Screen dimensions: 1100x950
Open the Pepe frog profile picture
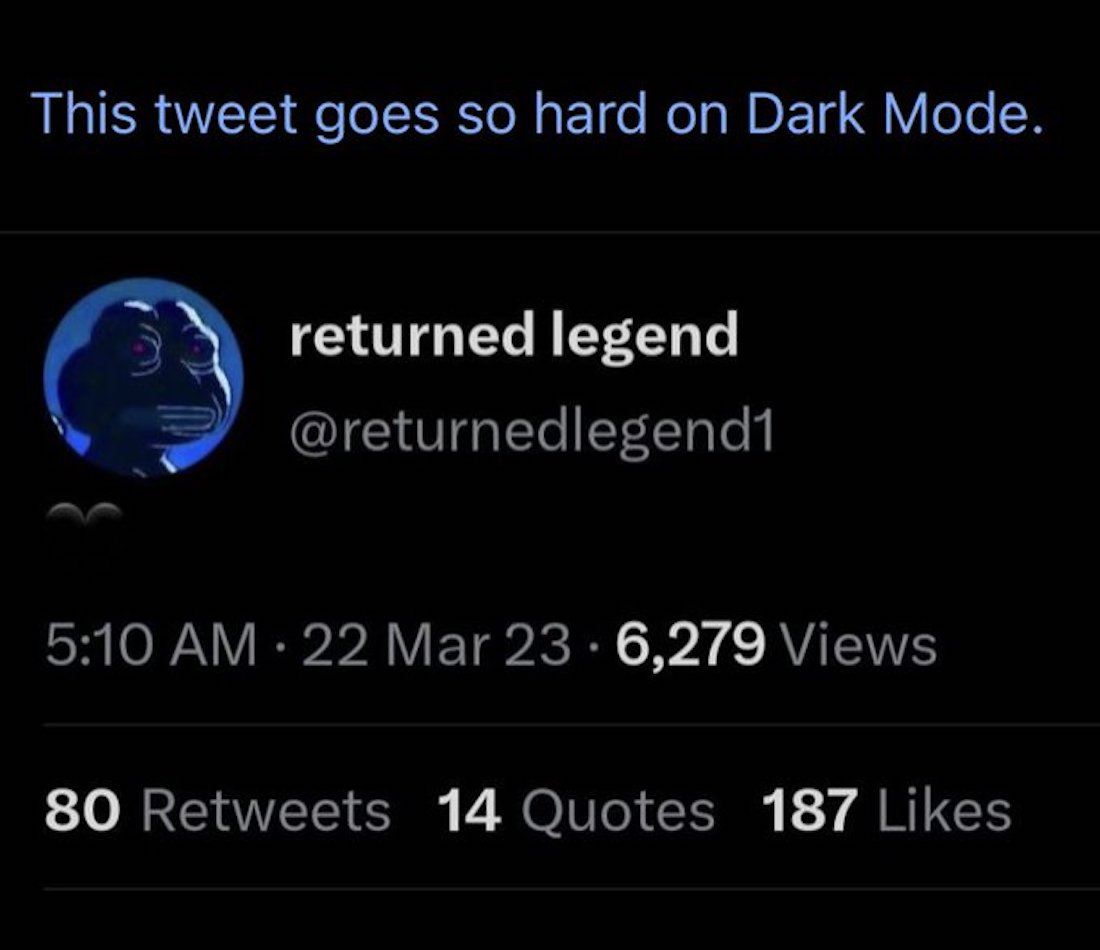tap(142, 377)
